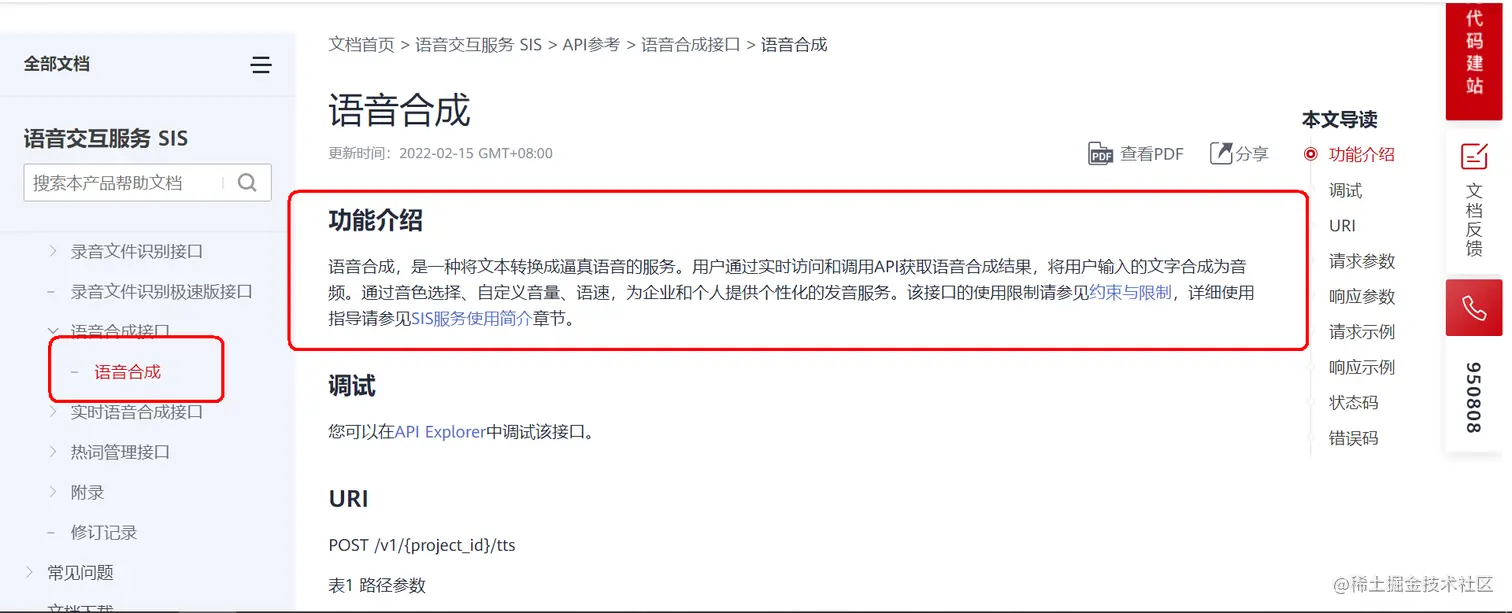Open the 查看PDF document icon

coord(1101,154)
